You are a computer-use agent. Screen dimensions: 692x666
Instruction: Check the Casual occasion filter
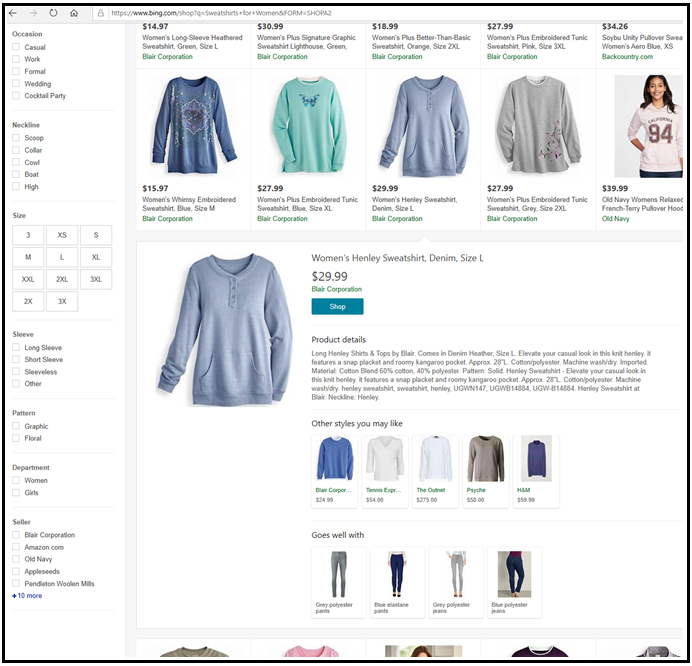pos(16,47)
